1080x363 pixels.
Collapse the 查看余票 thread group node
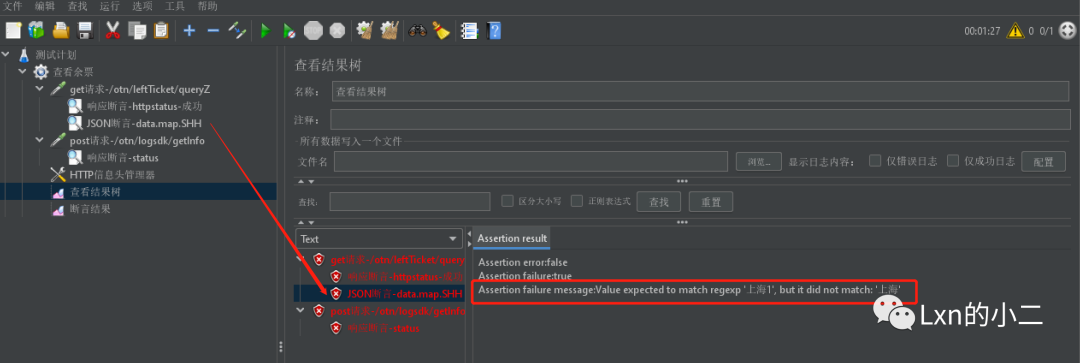tap(22, 71)
